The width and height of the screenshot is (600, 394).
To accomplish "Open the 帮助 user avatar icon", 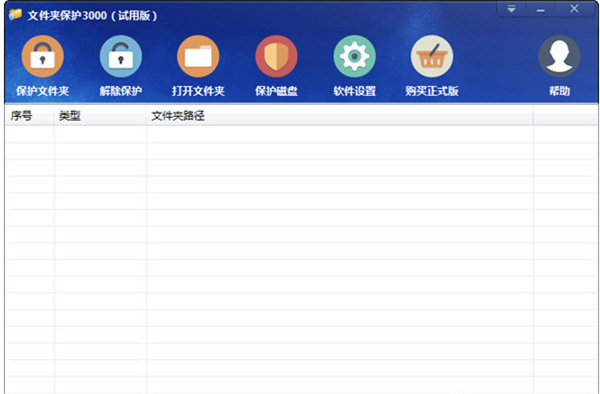I will point(559,56).
